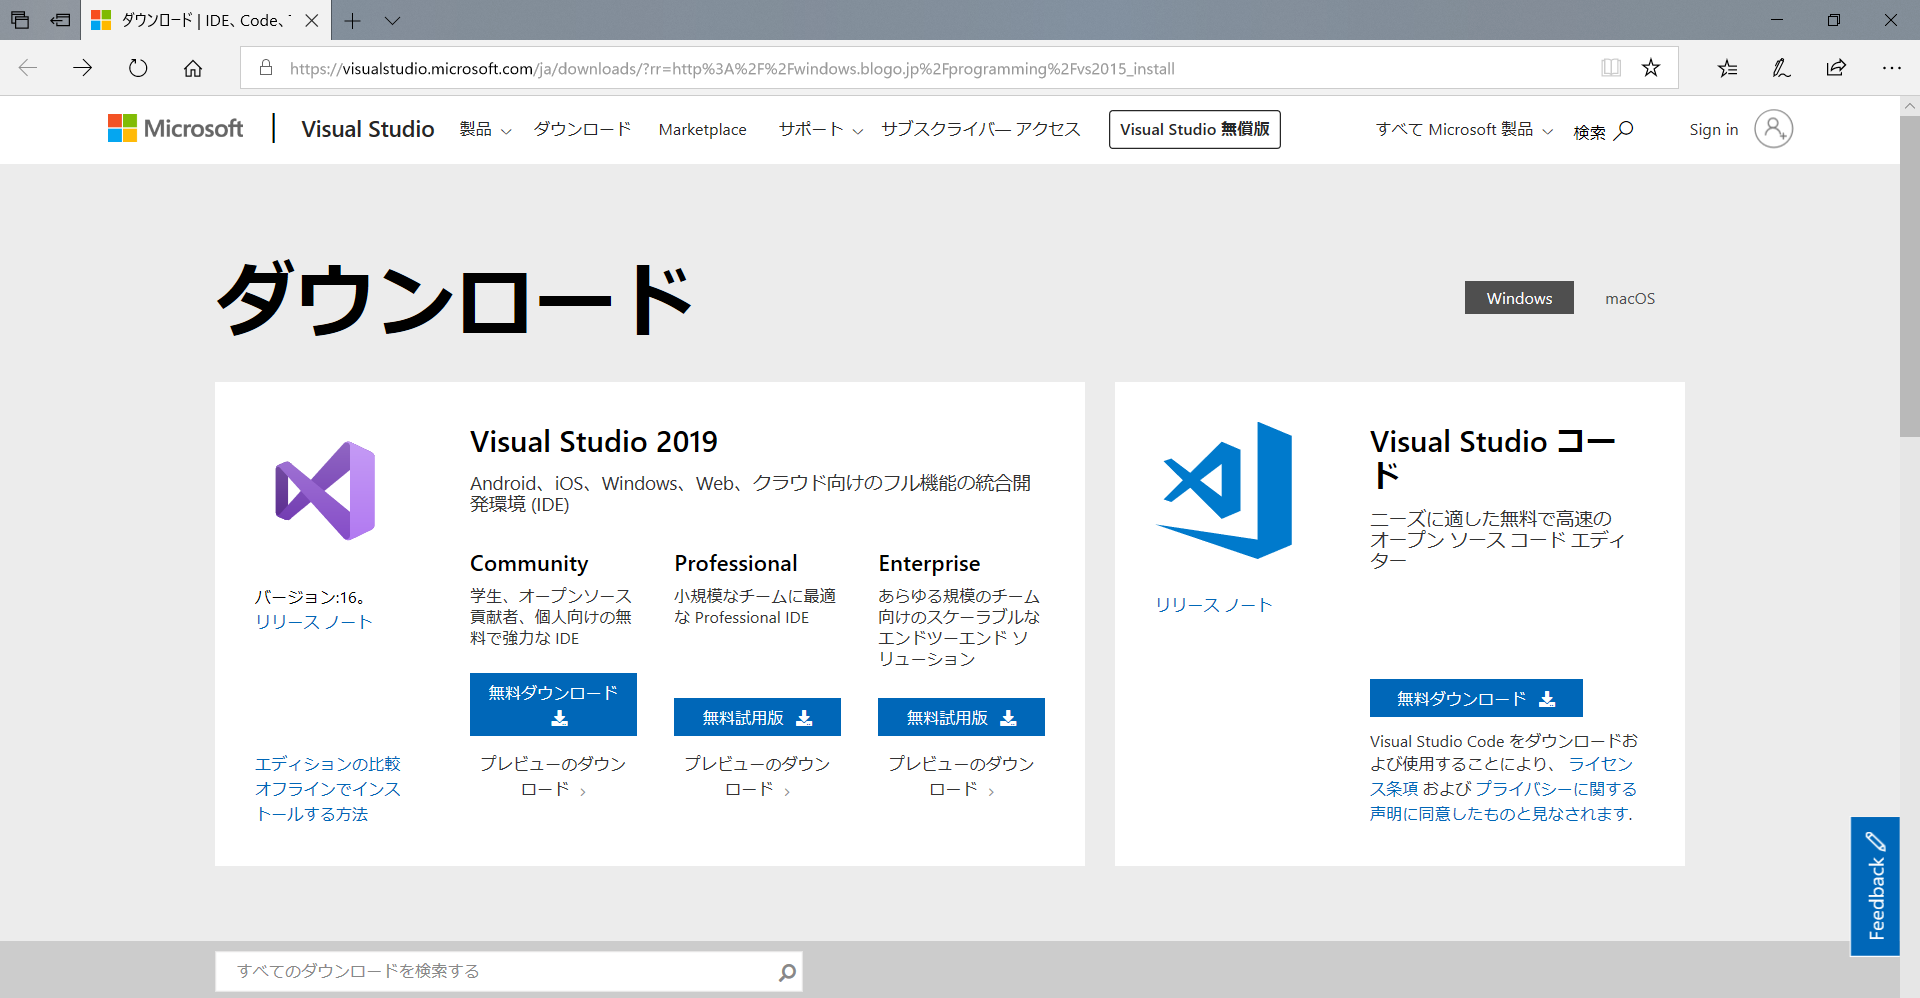Open Community プレビューのダウンロード link

pos(553,776)
